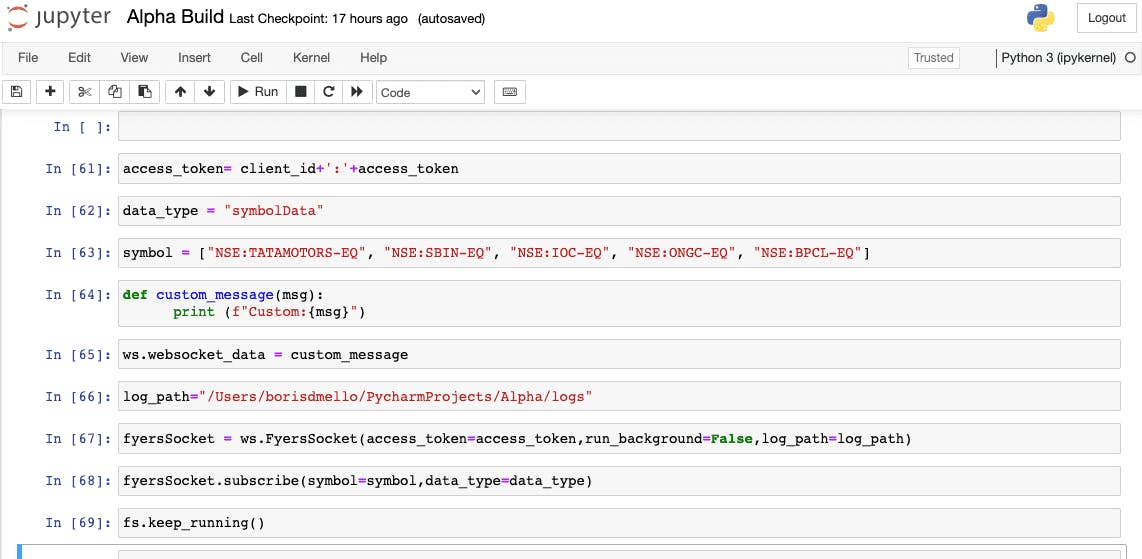Copy selected cells icon
This screenshot has width=1142, height=559.
click(x=114, y=92)
